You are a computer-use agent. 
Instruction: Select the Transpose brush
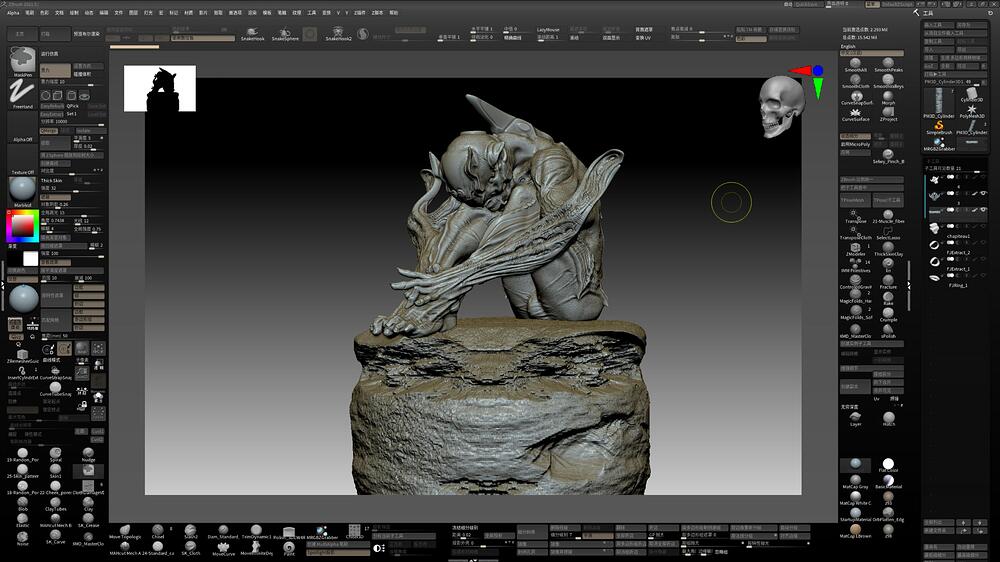point(855,216)
